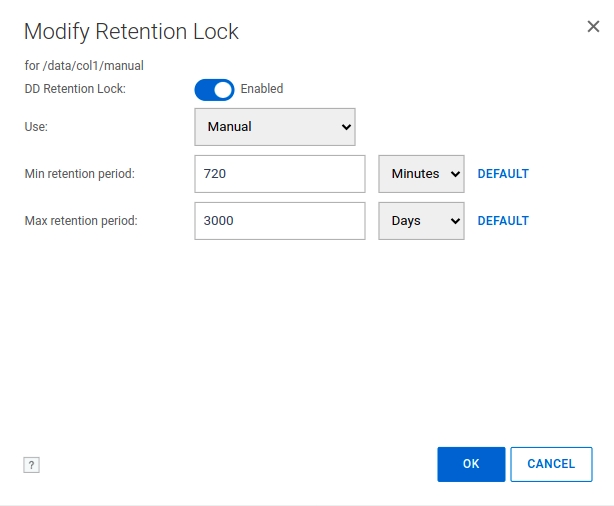This screenshot has width=614, height=506.
Task: Click the Modify Retention Lock title
Action: [131, 31]
